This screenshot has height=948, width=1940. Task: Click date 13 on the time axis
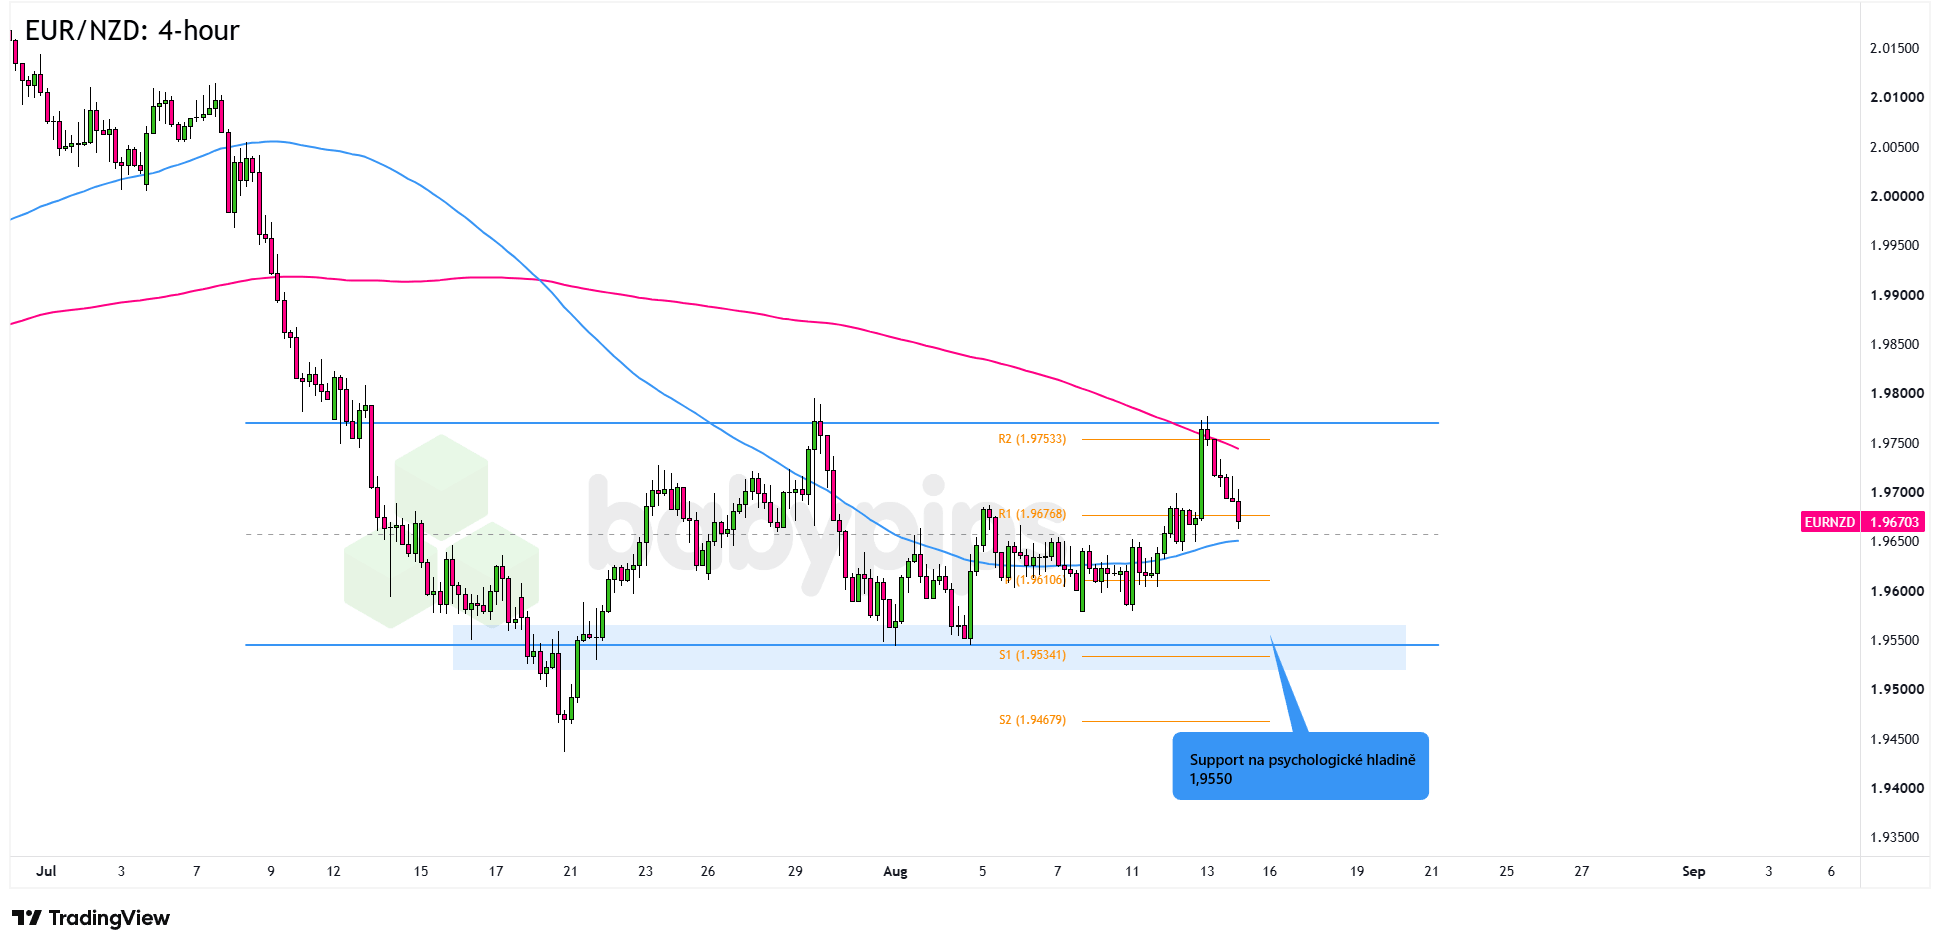1207,871
